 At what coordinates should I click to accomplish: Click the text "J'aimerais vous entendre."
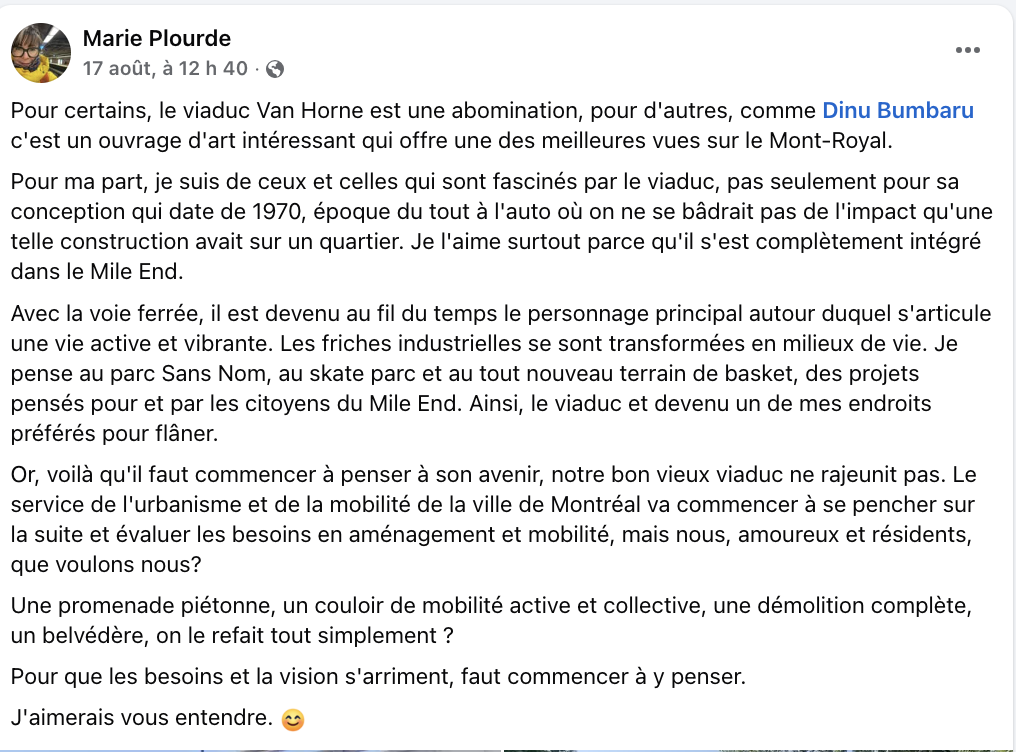(x=140, y=718)
